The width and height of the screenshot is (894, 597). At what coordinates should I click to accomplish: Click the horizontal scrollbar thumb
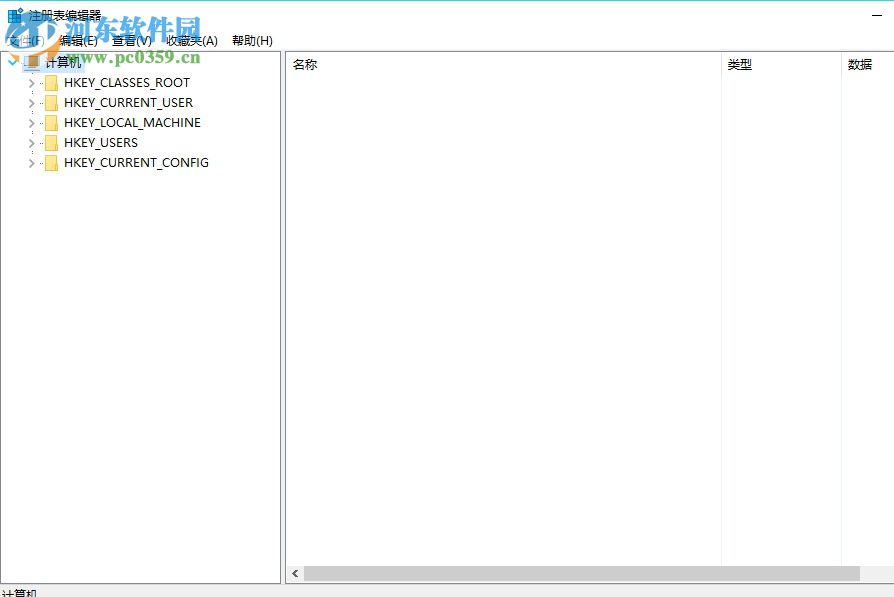click(x=582, y=574)
